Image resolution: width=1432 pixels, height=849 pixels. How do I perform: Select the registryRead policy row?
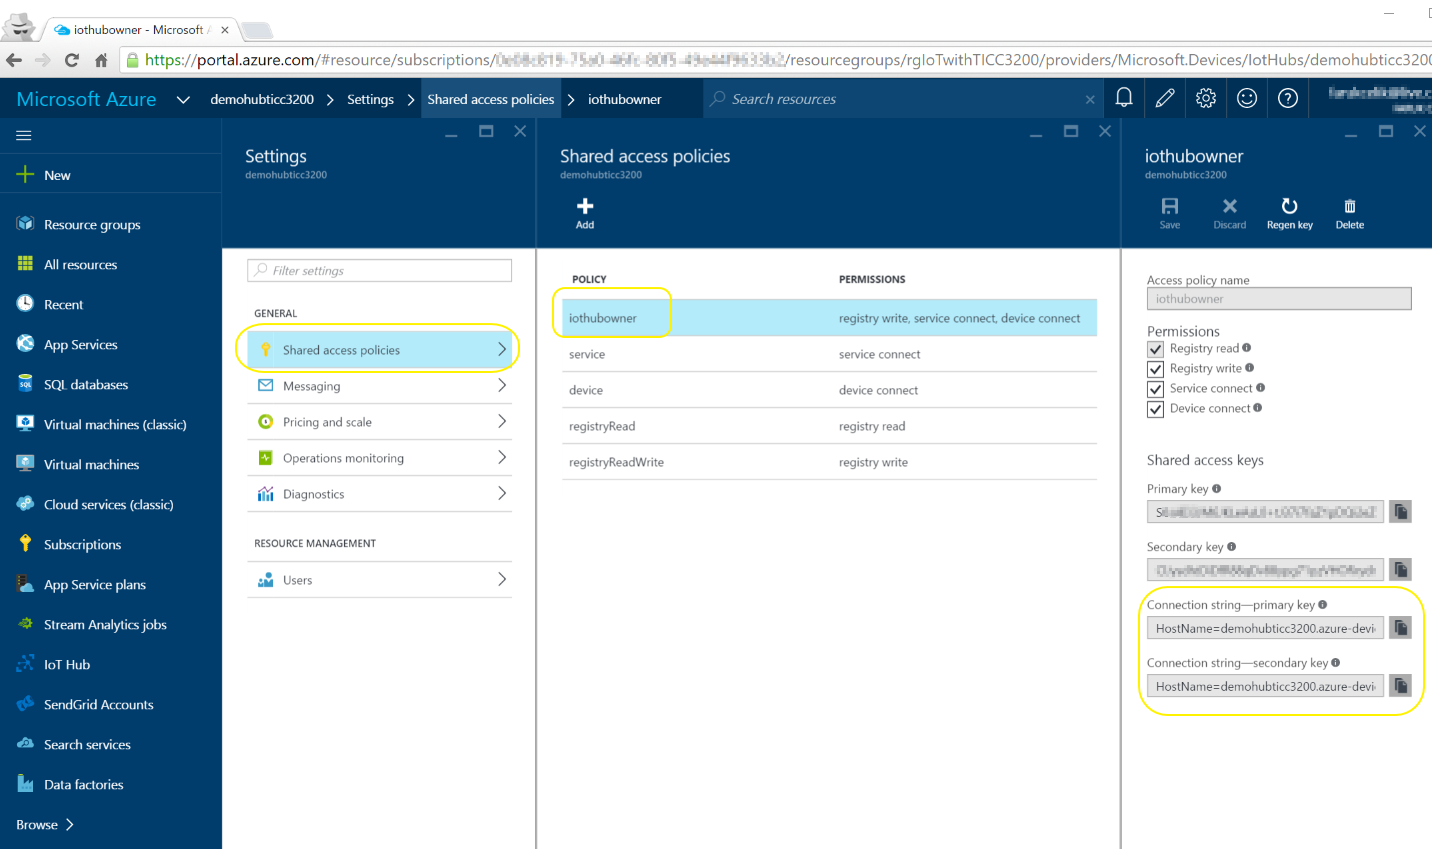coord(829,426)
